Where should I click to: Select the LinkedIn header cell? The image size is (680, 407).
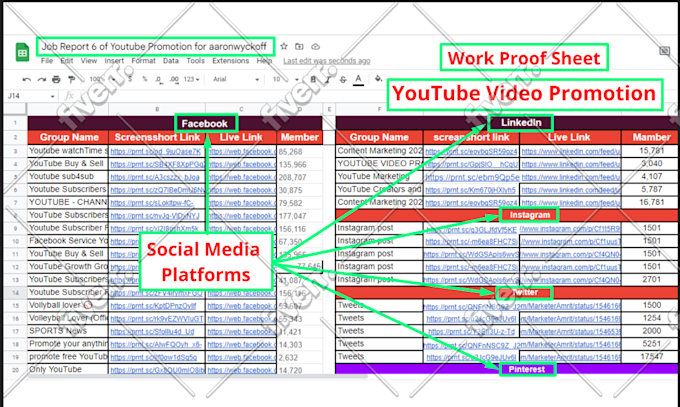[507, 123]
